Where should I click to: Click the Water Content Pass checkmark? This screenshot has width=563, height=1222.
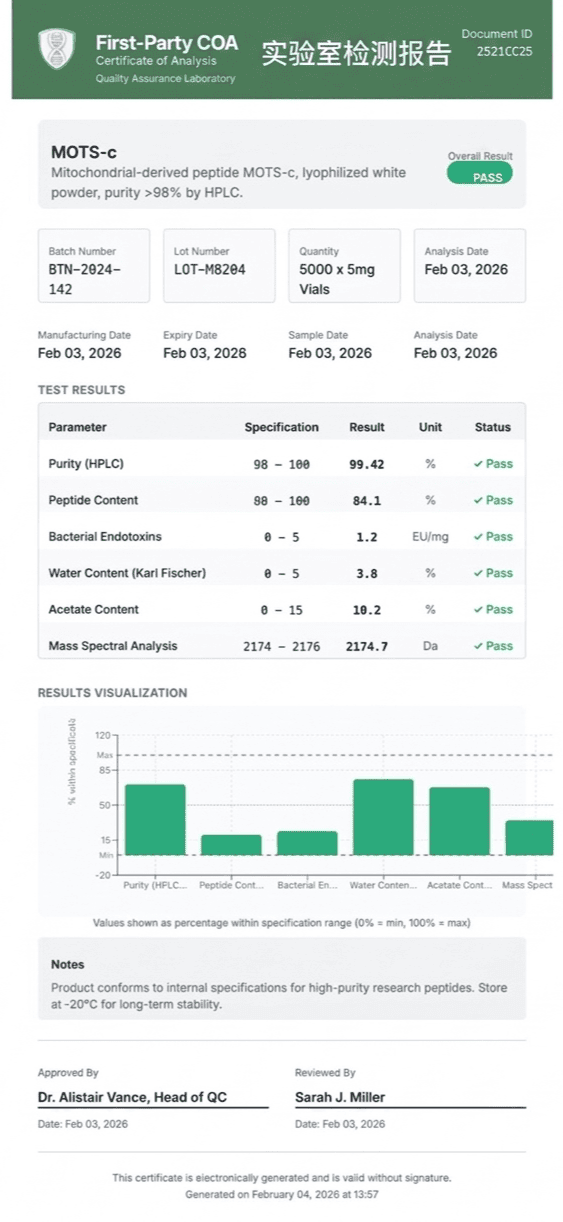coord(478,573)
